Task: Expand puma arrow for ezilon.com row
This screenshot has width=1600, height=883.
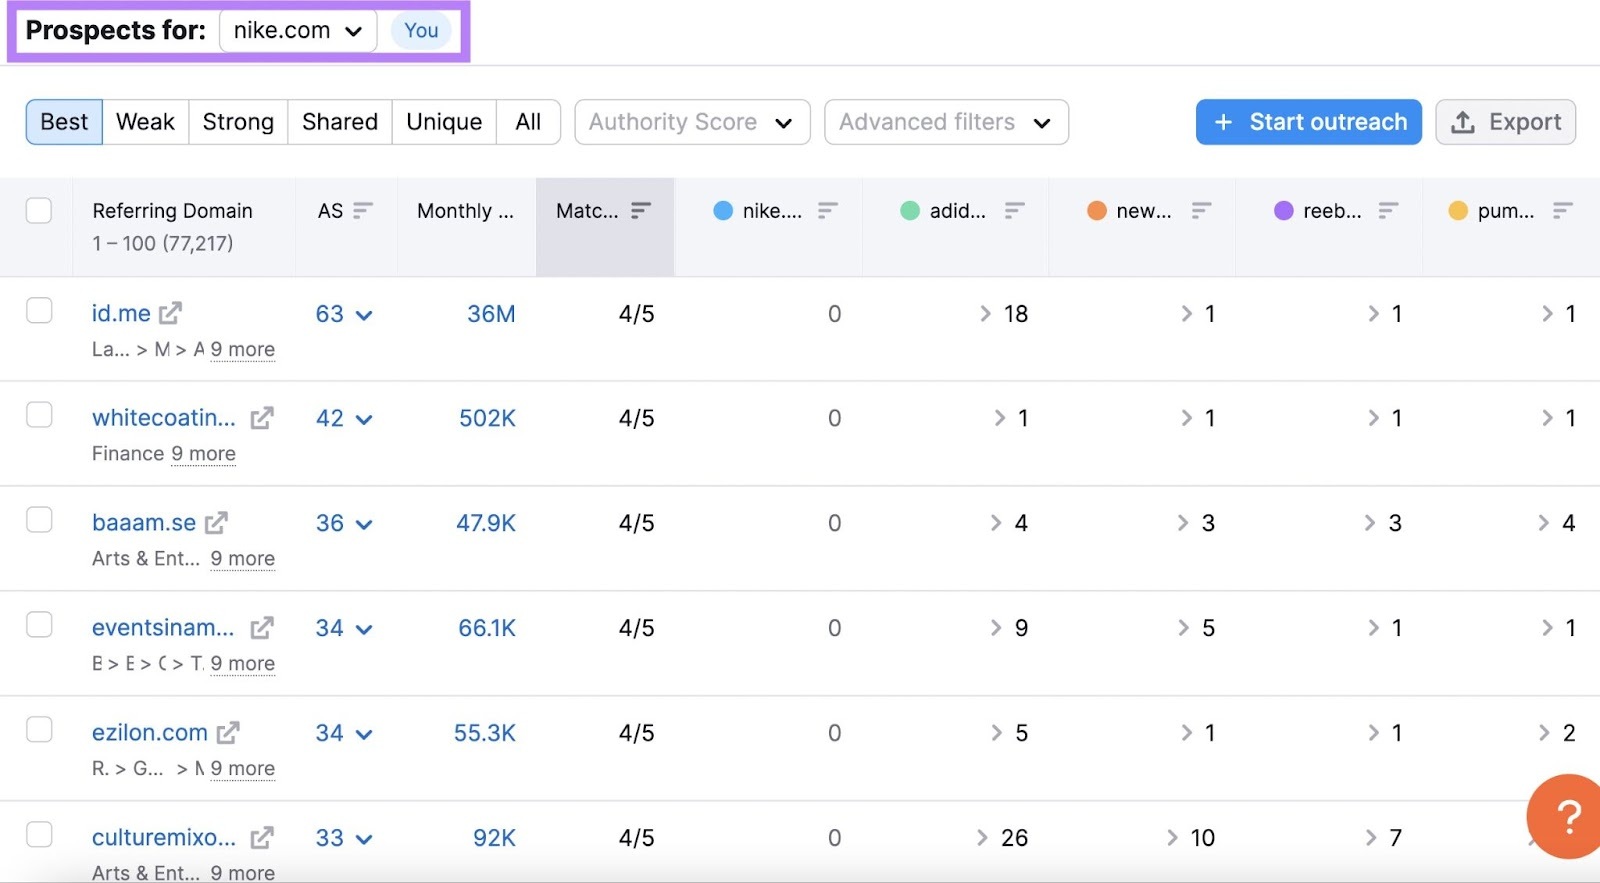Action: tap(1545, 733)
